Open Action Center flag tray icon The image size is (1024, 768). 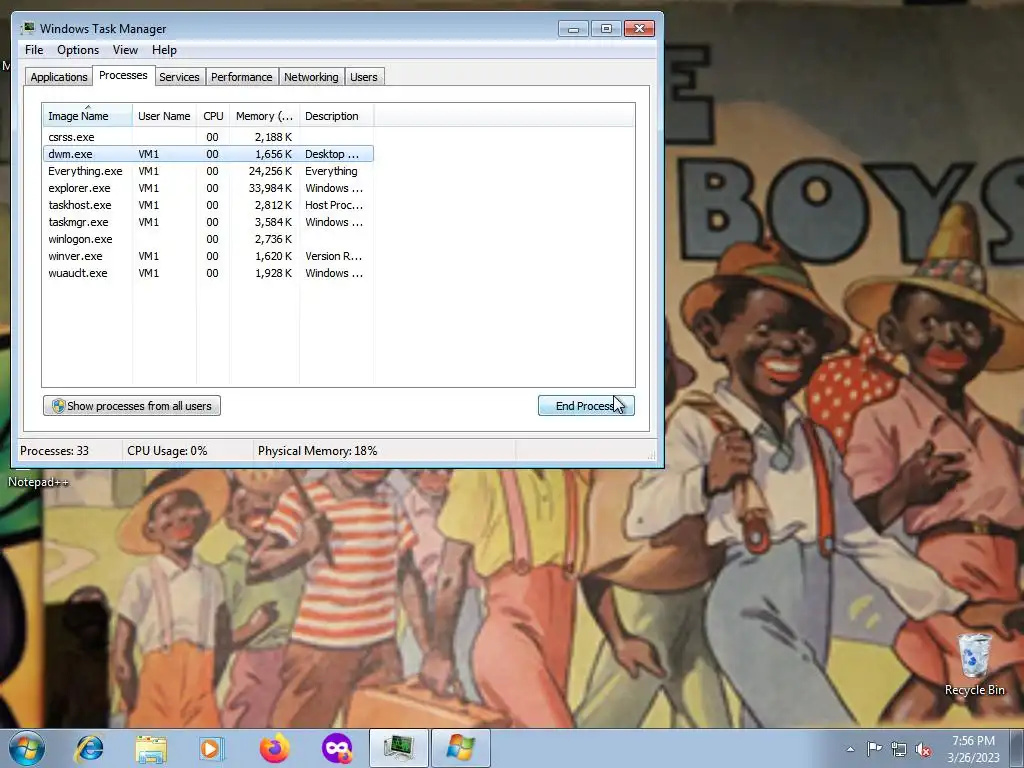pyautogui.click(x=874, y=749)
